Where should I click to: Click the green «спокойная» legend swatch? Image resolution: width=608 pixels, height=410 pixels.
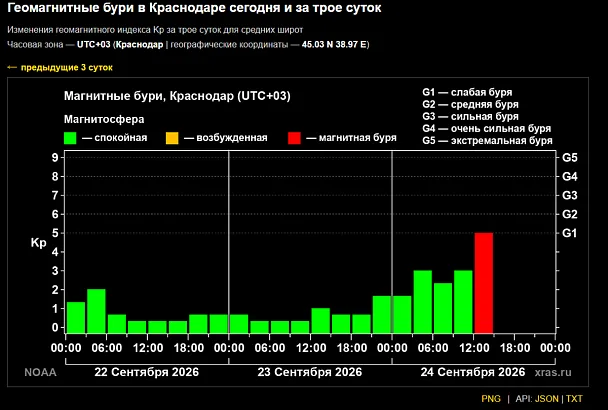(70, 138)
